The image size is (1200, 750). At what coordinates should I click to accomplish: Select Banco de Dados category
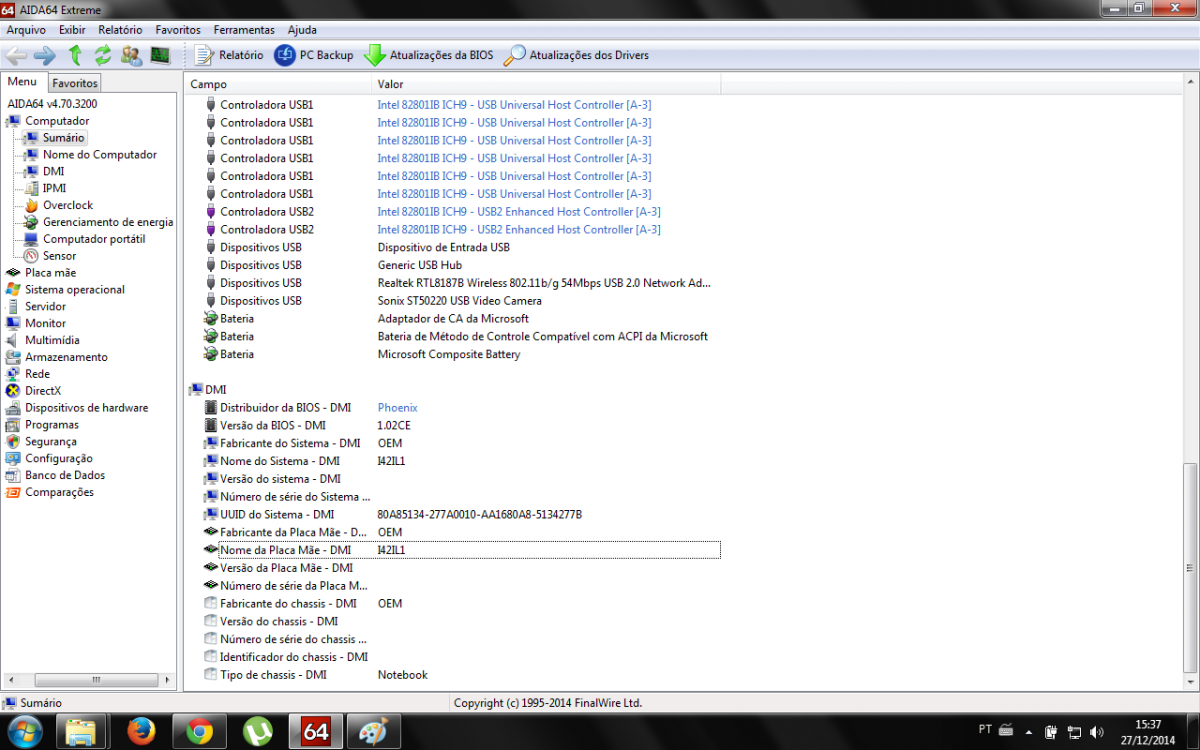click(65, 476)
